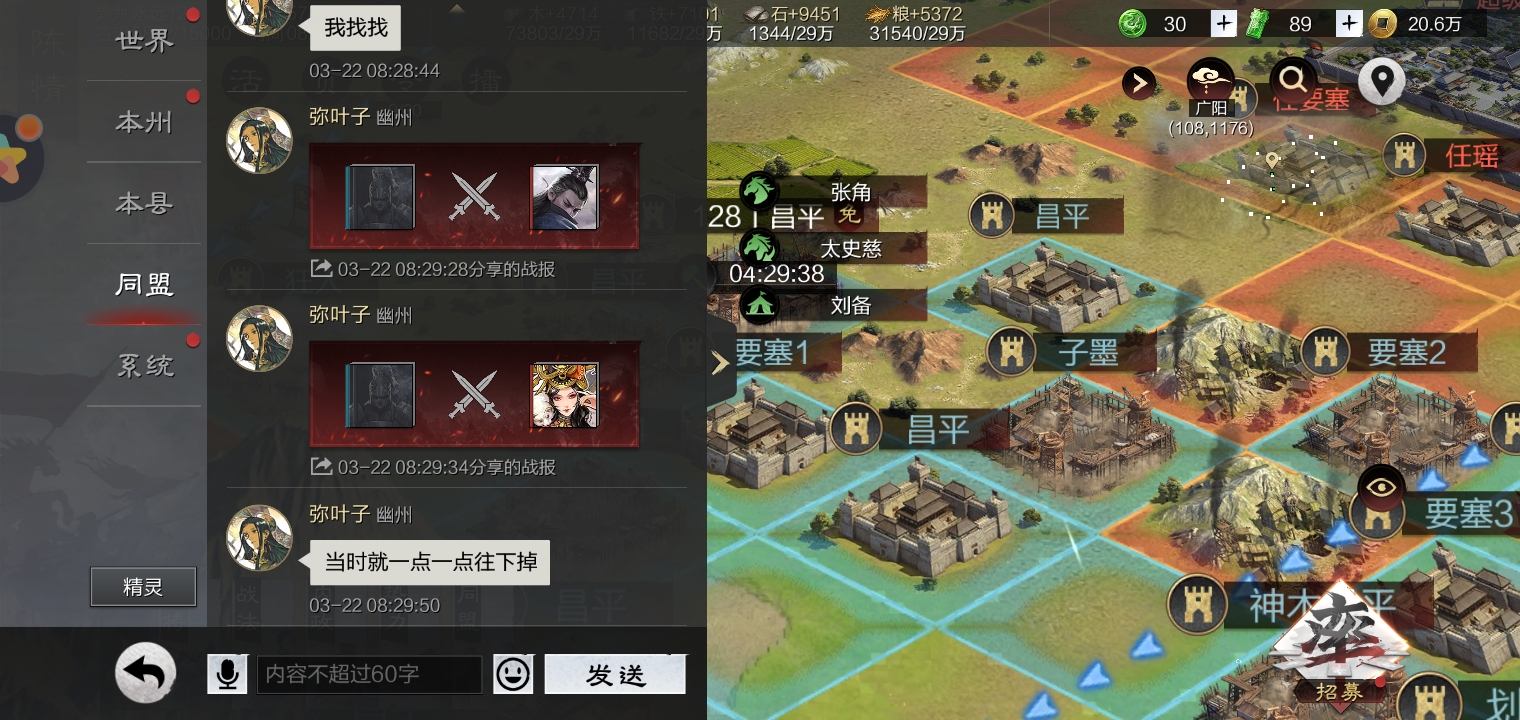Expand the top triangle above chat

click(457, 8)
